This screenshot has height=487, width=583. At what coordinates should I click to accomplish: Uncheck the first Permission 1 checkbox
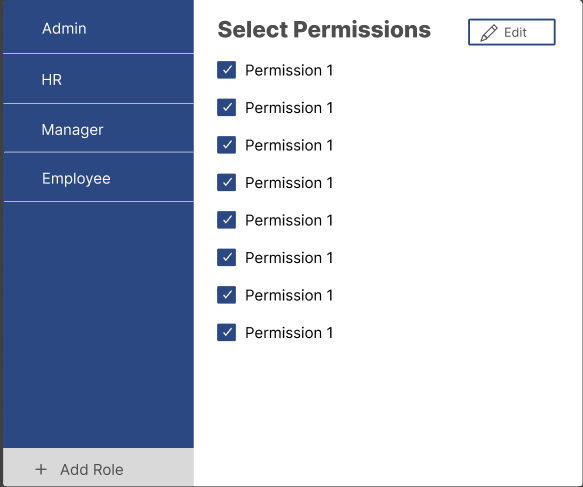pos(226,70)
